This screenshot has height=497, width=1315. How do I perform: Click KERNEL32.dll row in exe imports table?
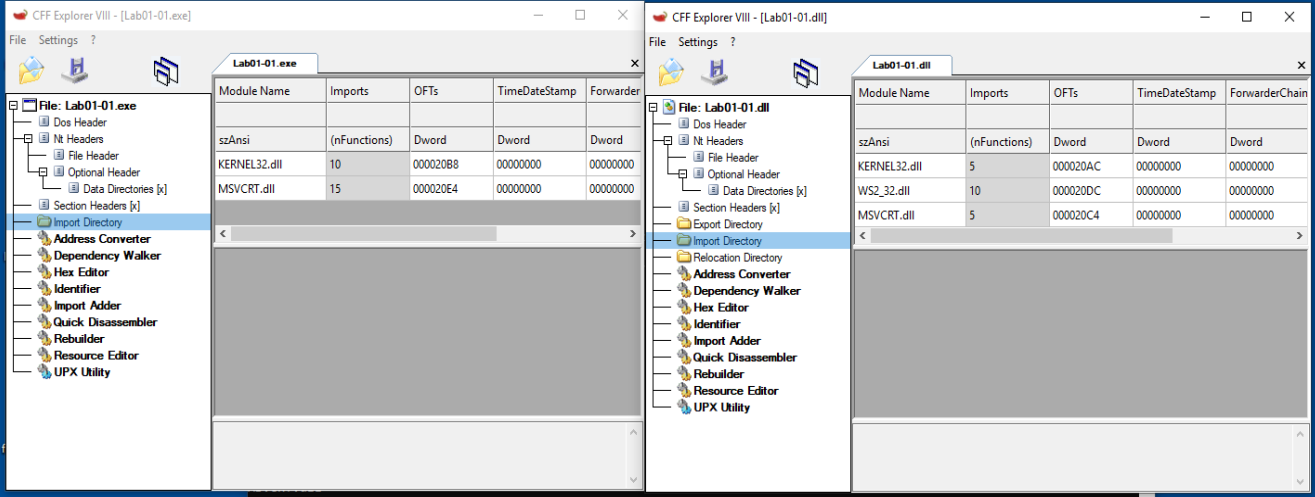(427, 165)
